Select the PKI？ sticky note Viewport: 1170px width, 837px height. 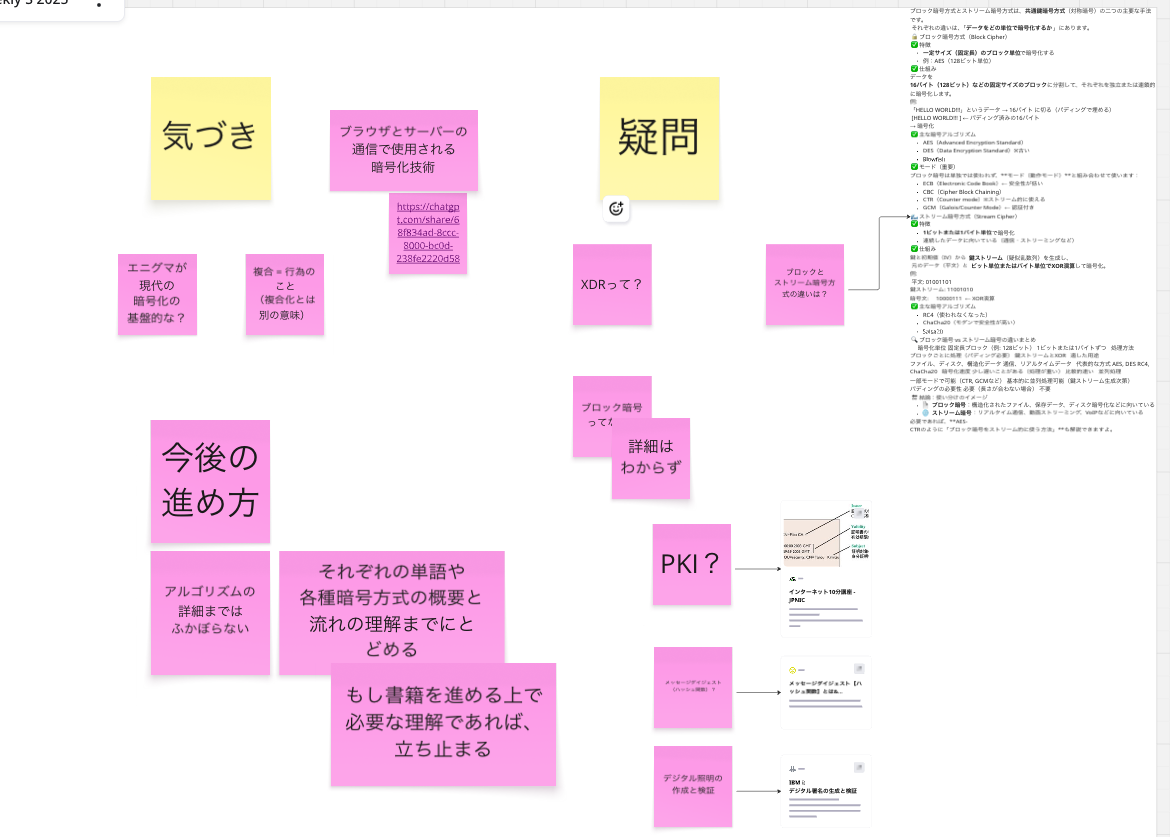(691, 564)
